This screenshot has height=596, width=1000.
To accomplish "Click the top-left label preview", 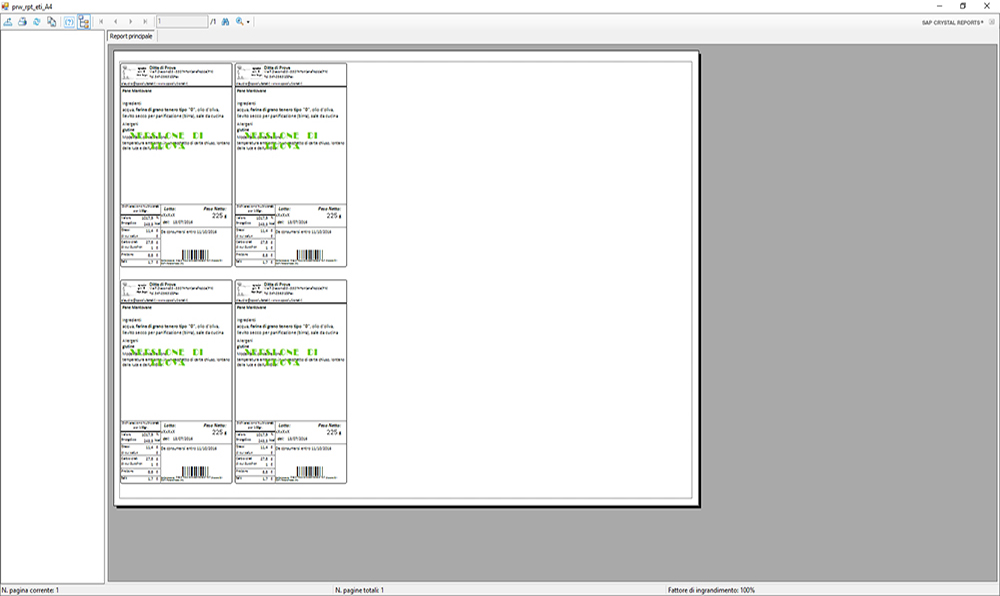I will 176,164.
